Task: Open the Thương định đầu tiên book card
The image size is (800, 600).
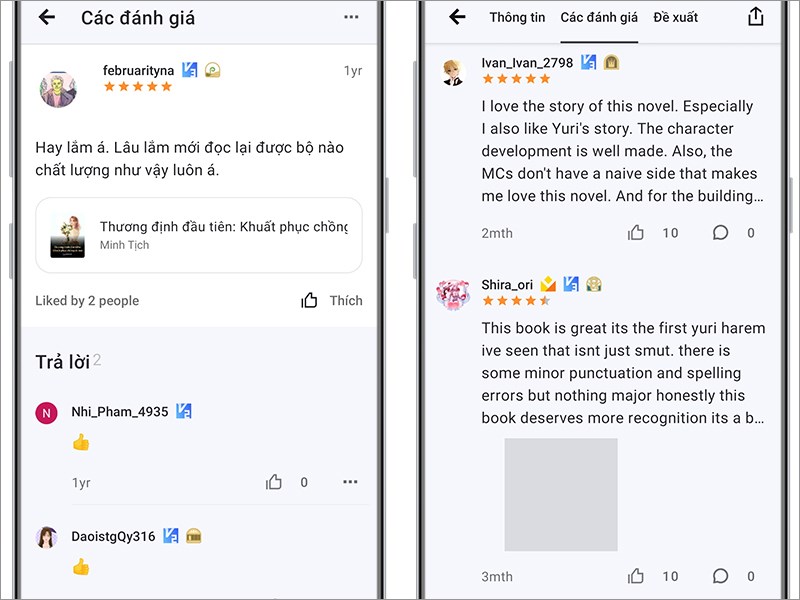Action: click(198, 235)
